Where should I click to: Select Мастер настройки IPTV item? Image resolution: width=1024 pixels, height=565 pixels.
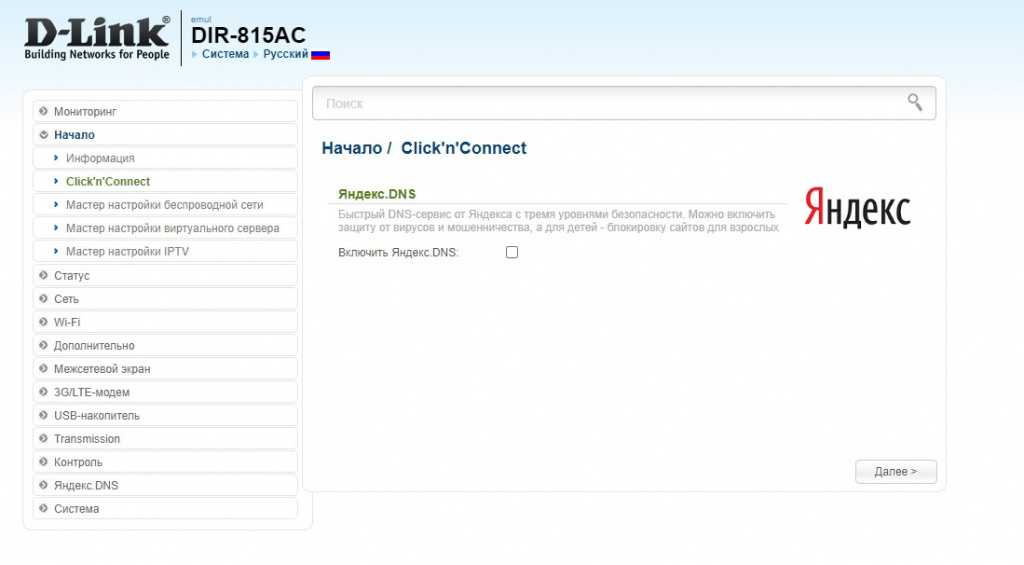127,252
